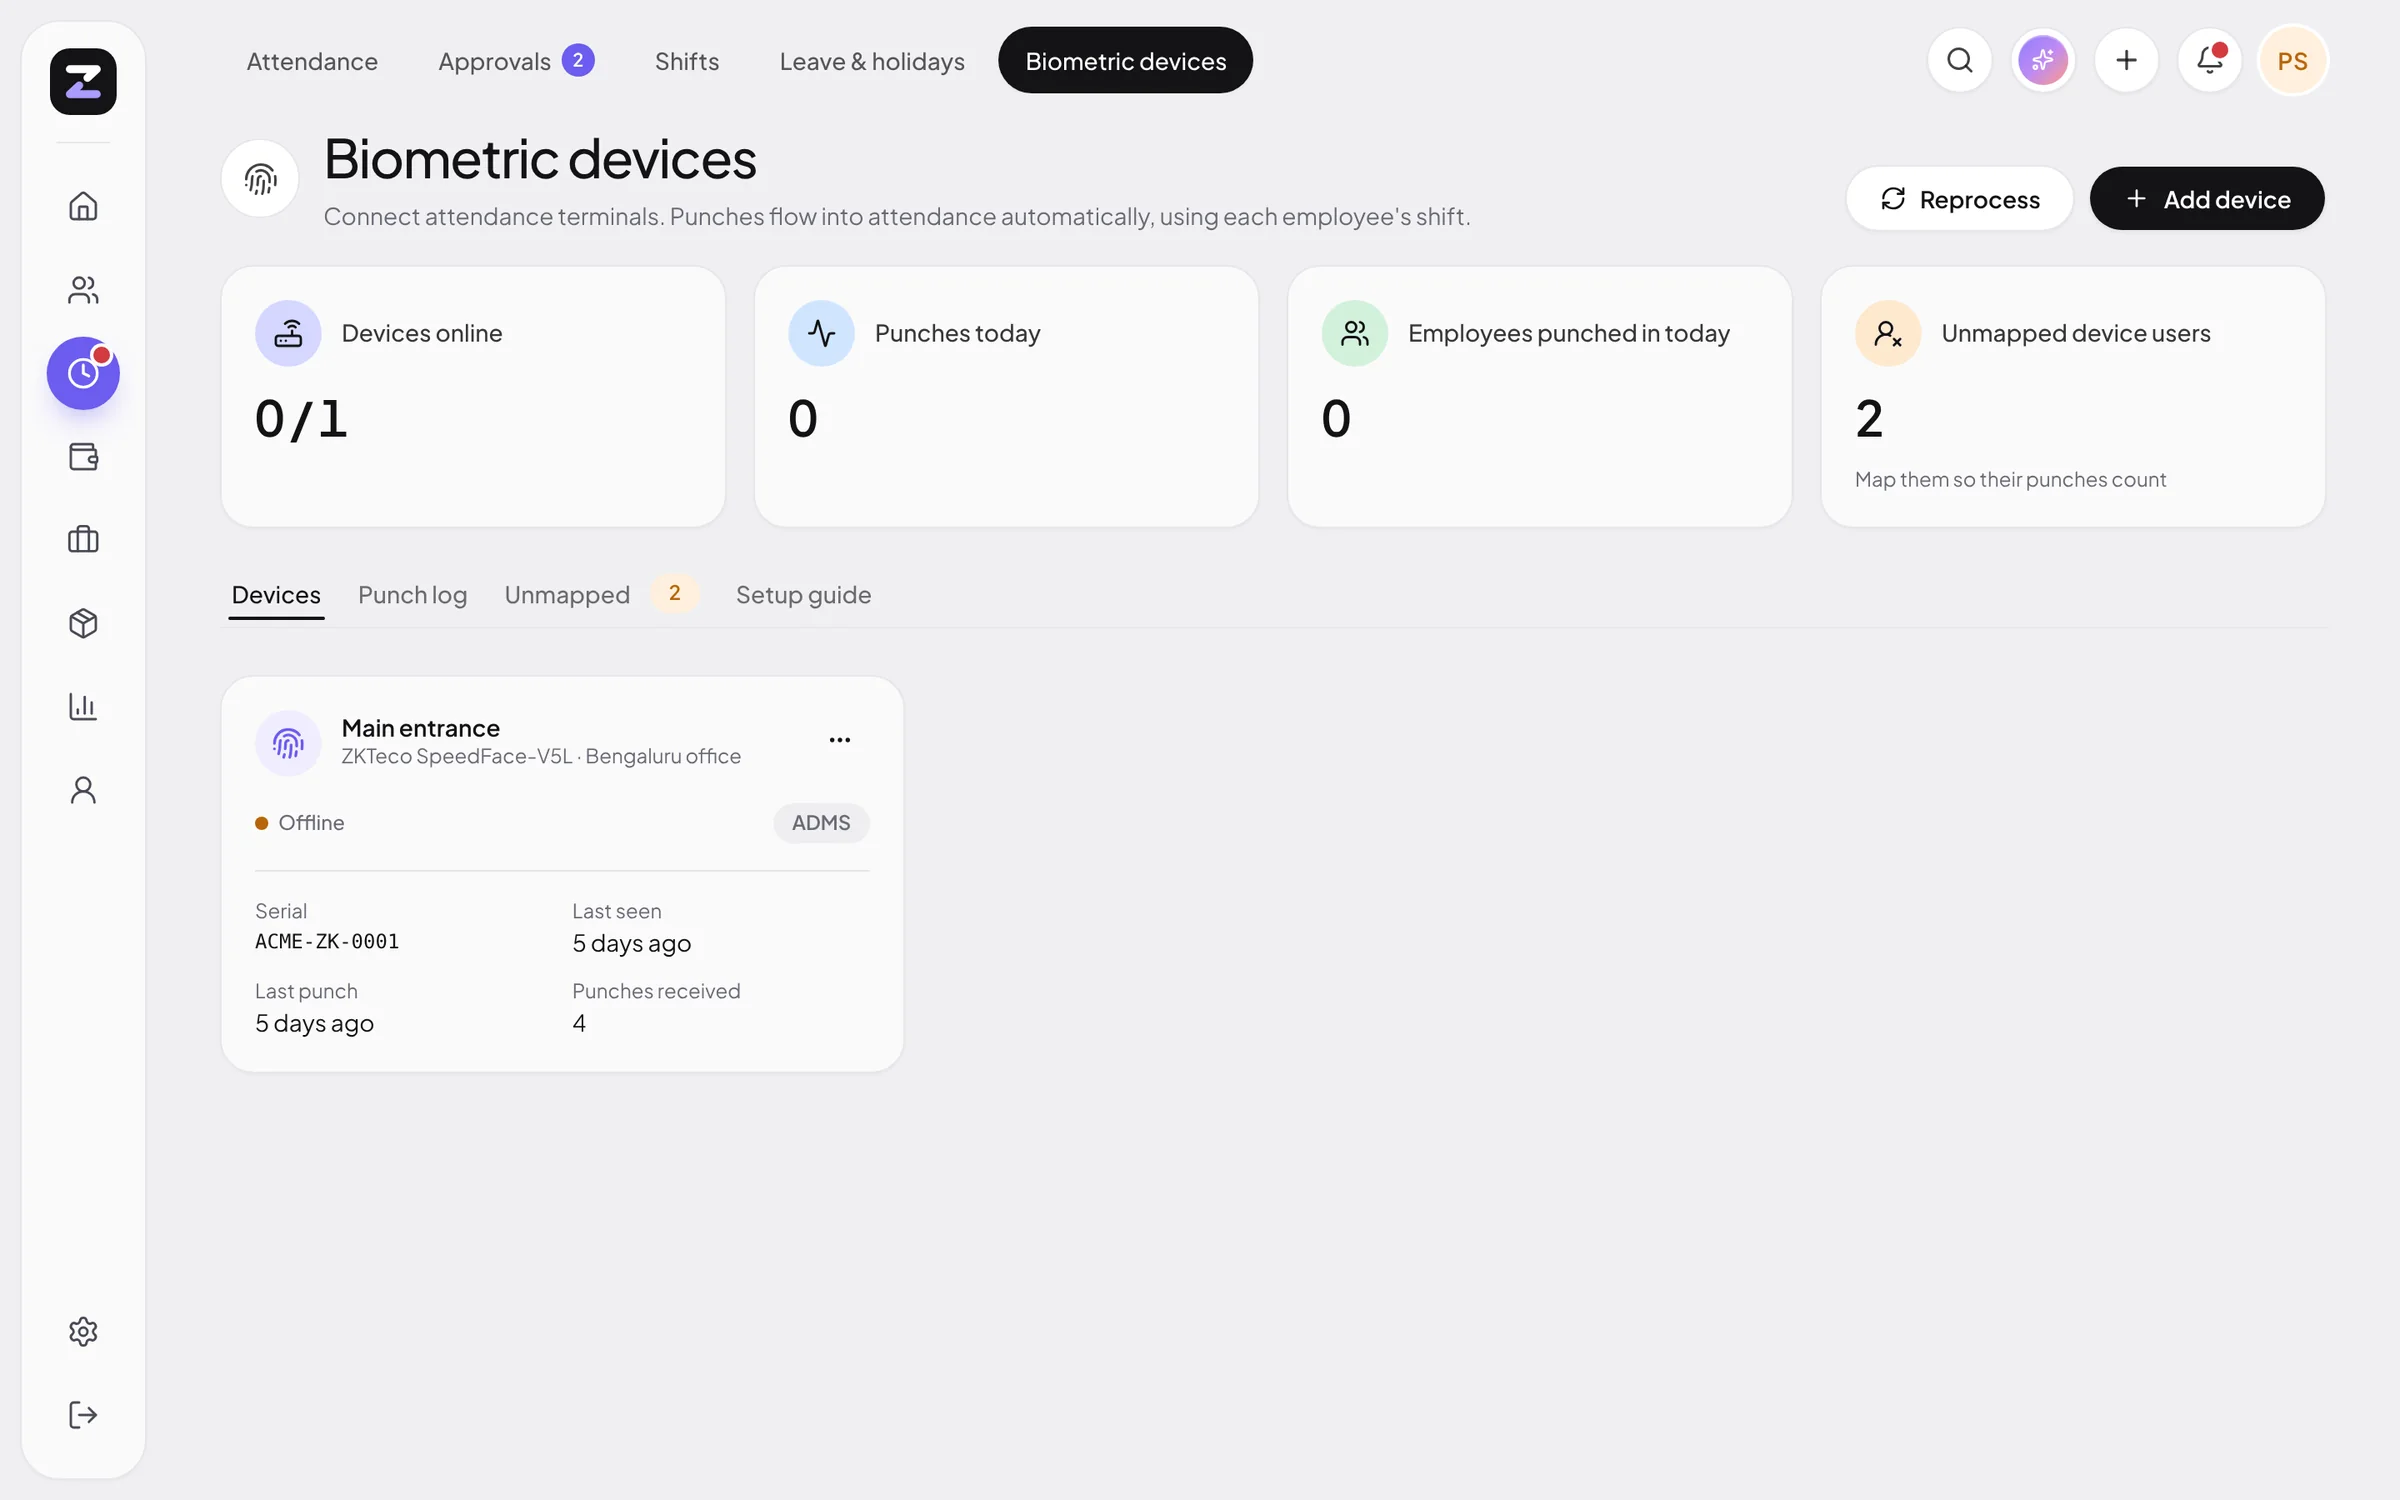Open the Z logo home in sidebar

(x=83, y=81)
